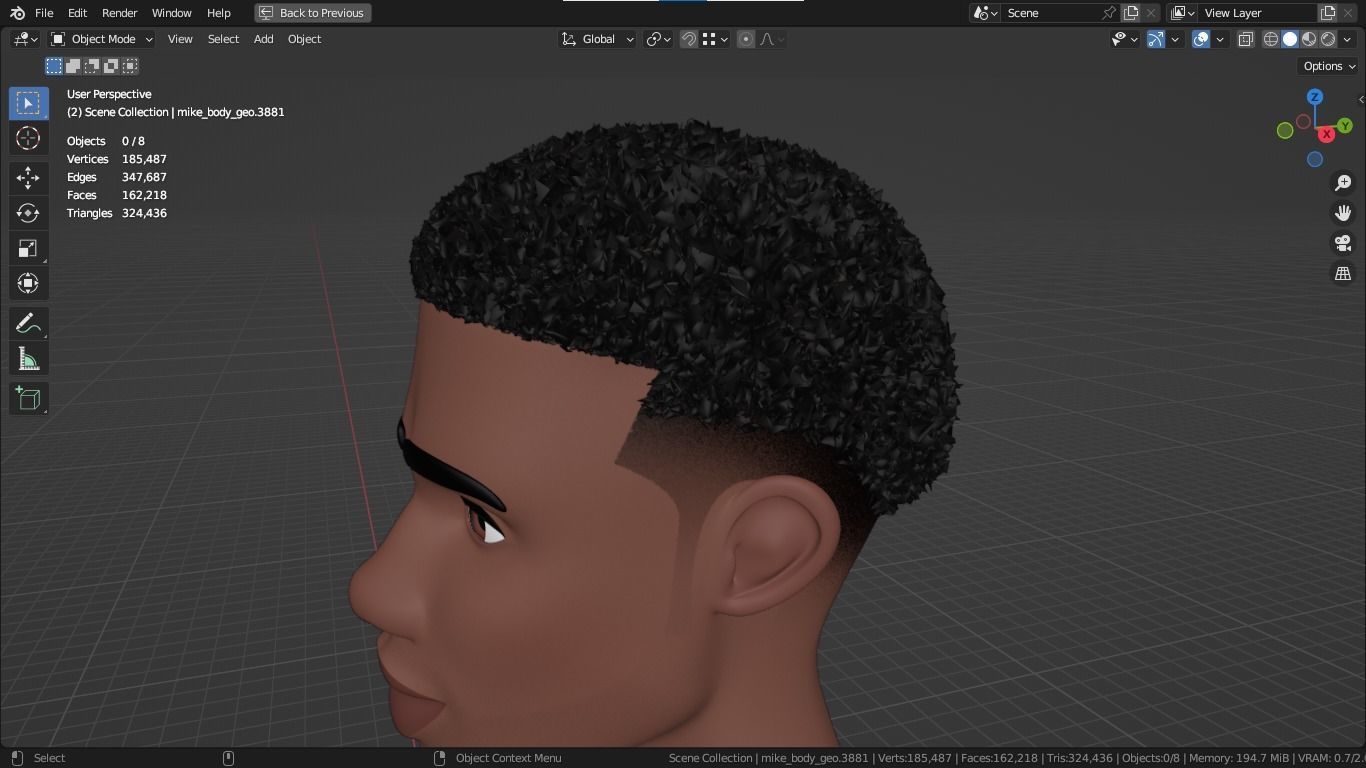Set selection mode to Extend
The height and width of the screenshot is (768, 1366).
tap(73, 66)
